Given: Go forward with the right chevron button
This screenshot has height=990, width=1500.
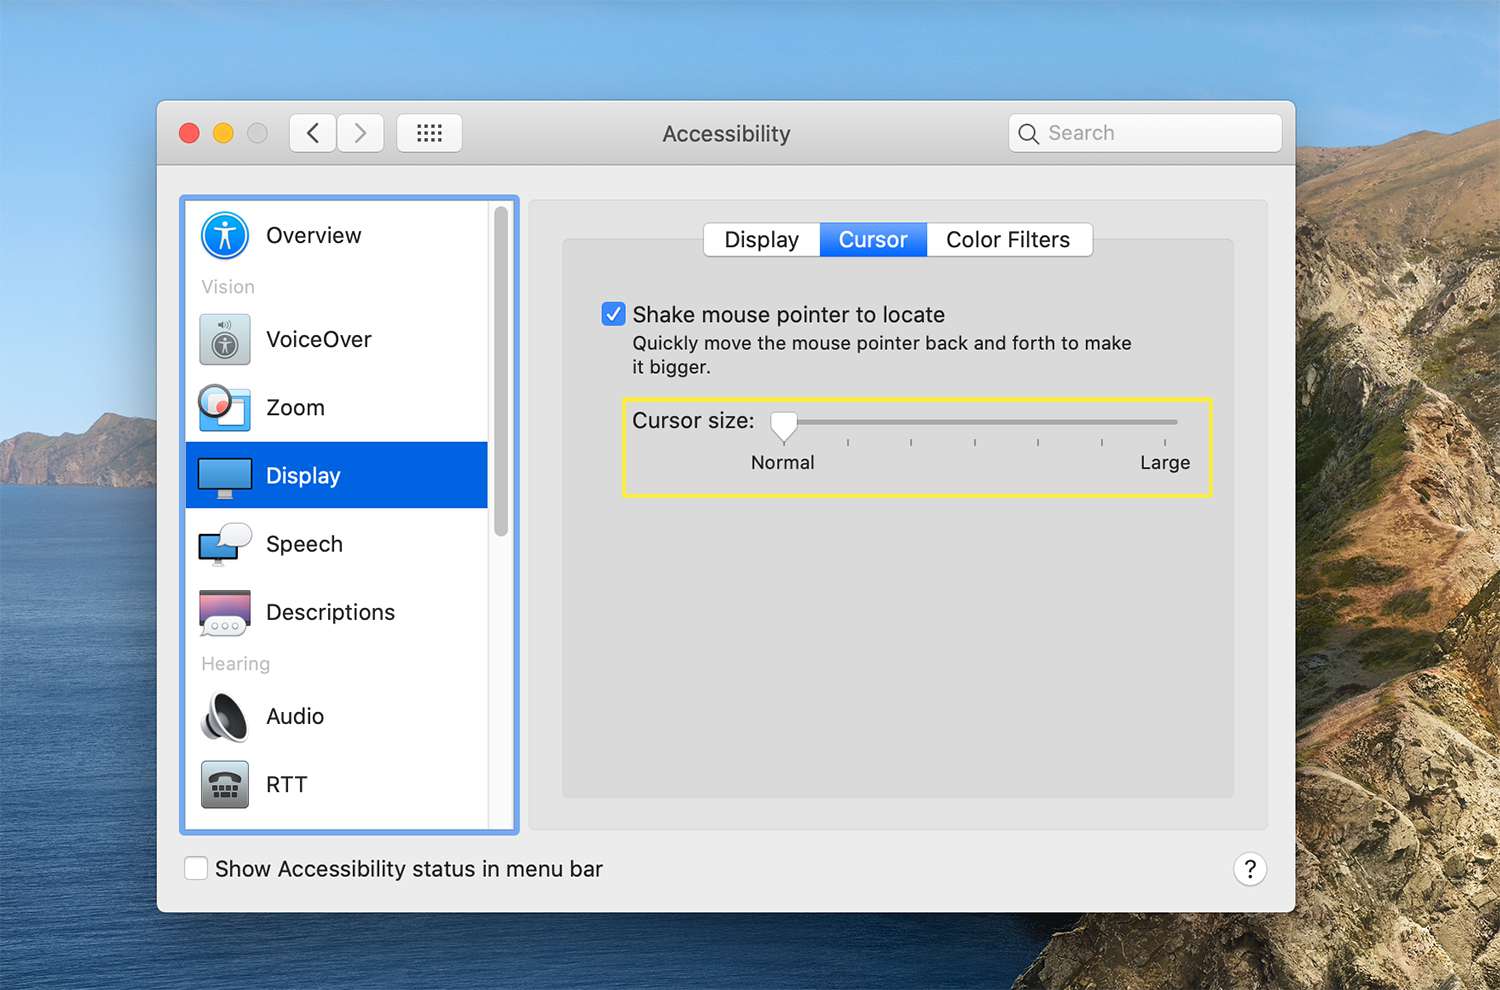Looking at the screenshot, I should pos(360,133).
